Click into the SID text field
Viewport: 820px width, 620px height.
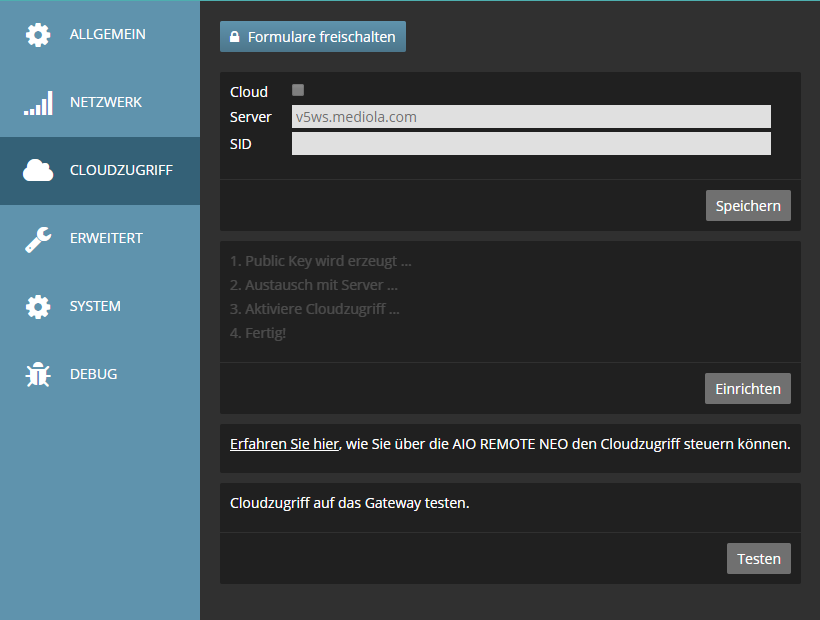point(531,144)
